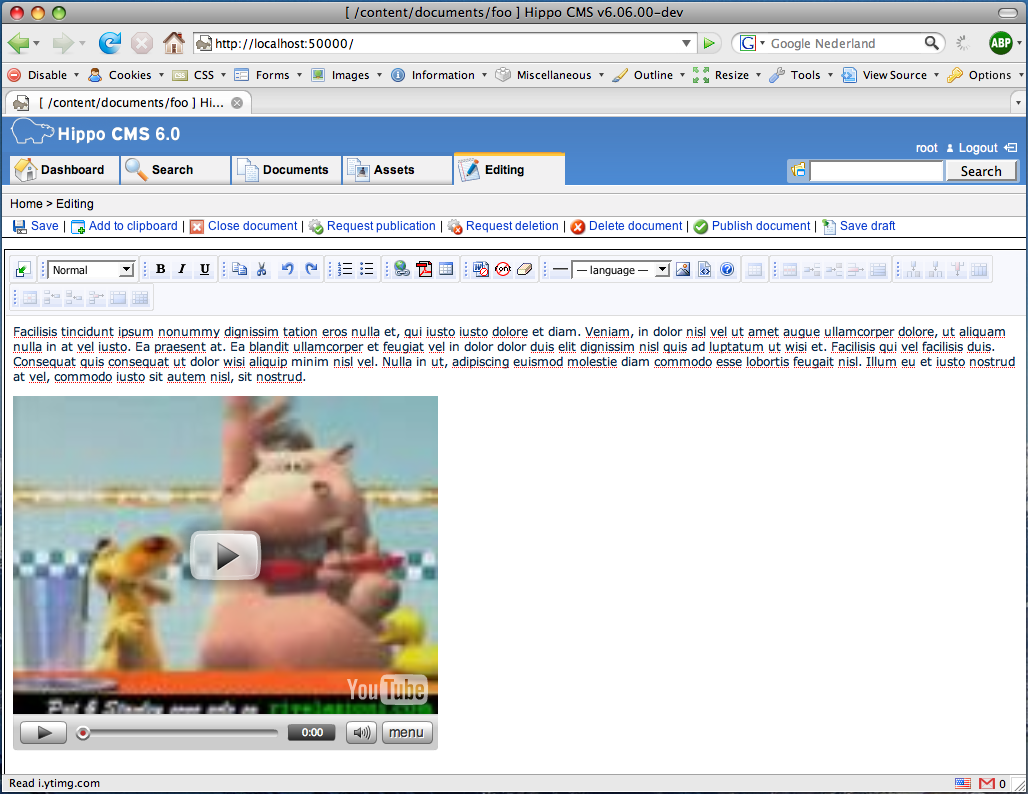Click the eraser remove-format icon
The width and height of the screenshot is (1028, 794).
[525, 269]
